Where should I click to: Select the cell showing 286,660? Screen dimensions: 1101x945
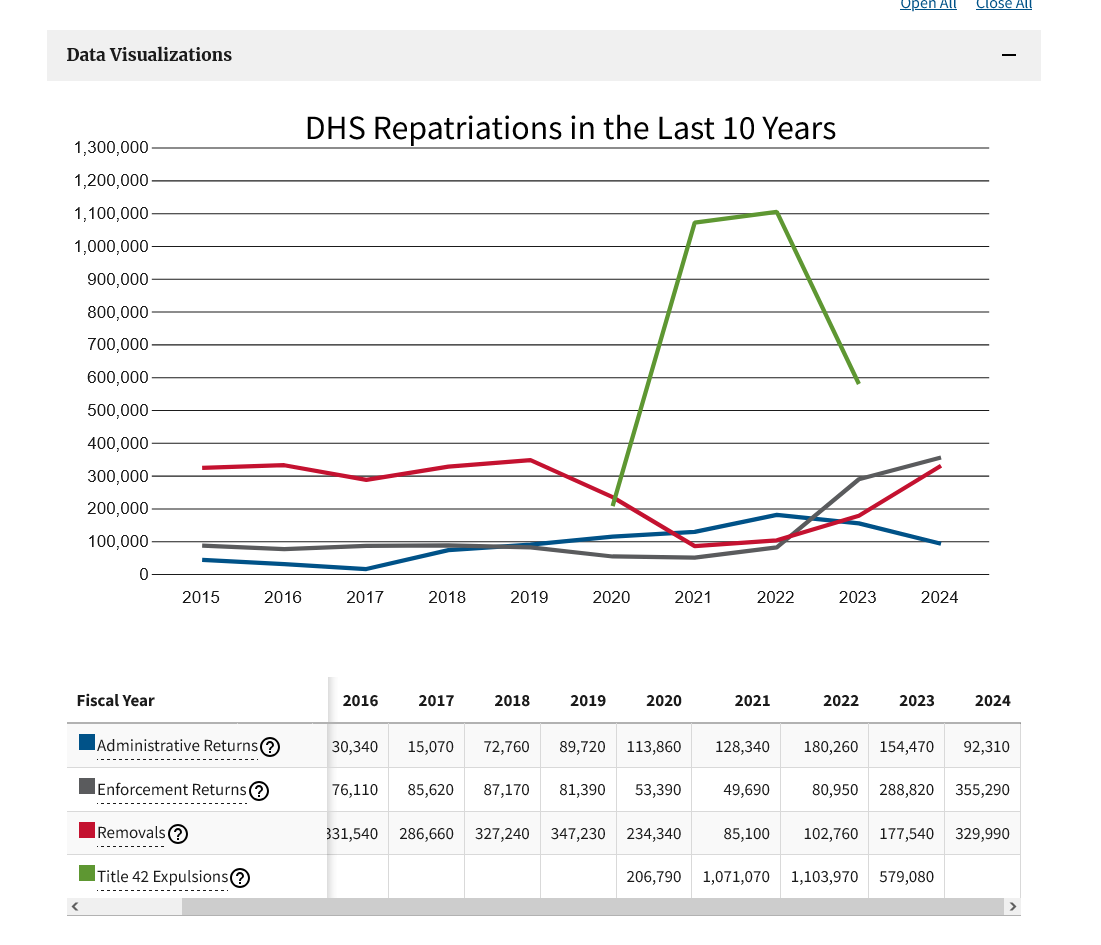[426, 833]
